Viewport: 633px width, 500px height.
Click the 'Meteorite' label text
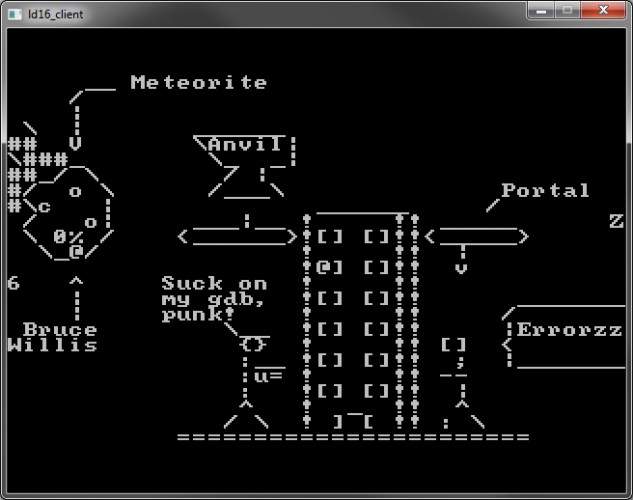[x=198, y=82]
